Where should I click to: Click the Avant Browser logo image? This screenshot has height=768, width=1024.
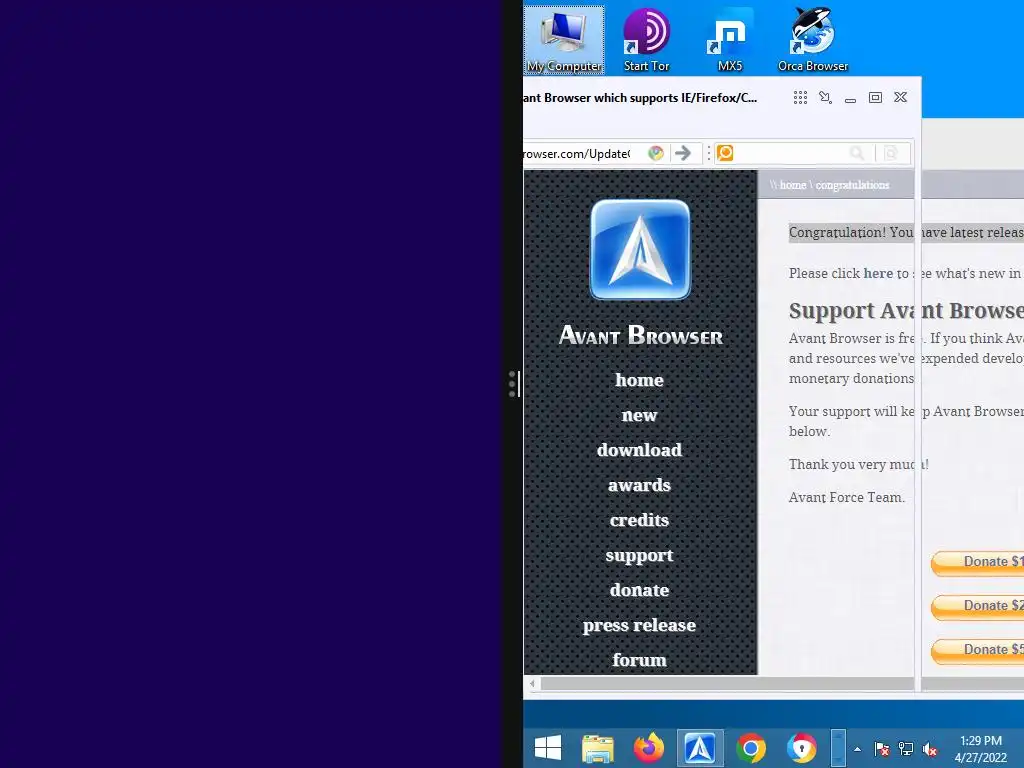click(x=640, y=249)
